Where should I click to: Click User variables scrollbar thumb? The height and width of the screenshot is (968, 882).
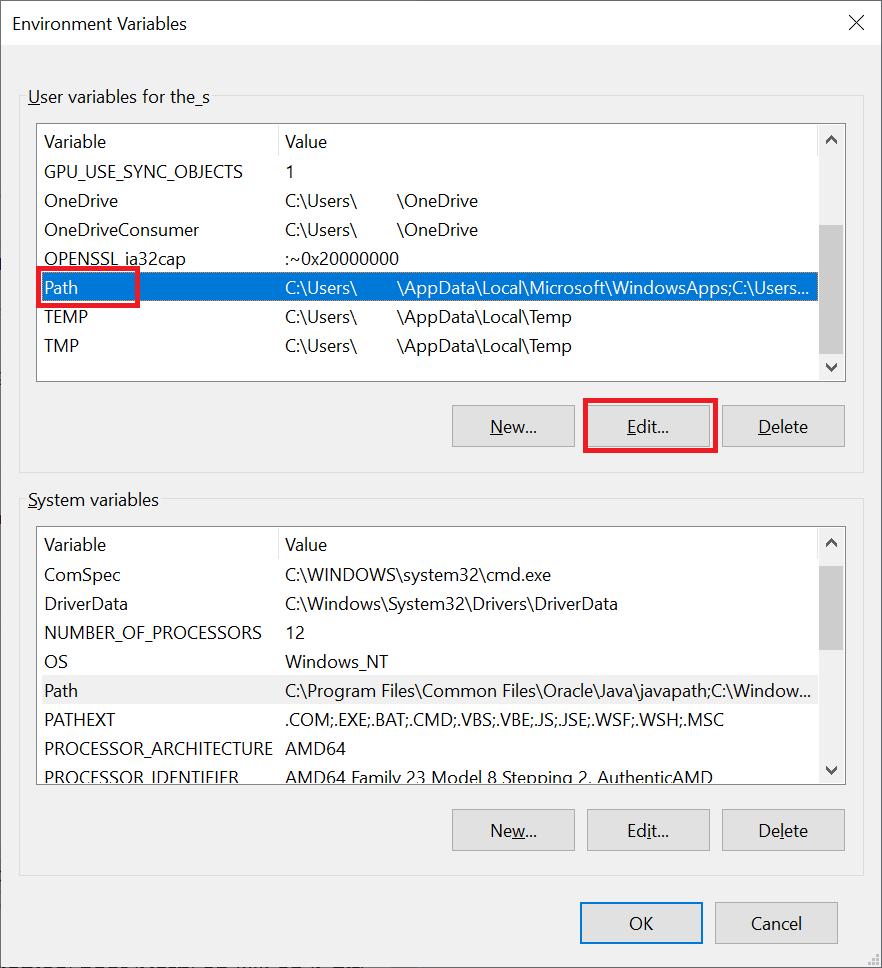pos(831,290)
